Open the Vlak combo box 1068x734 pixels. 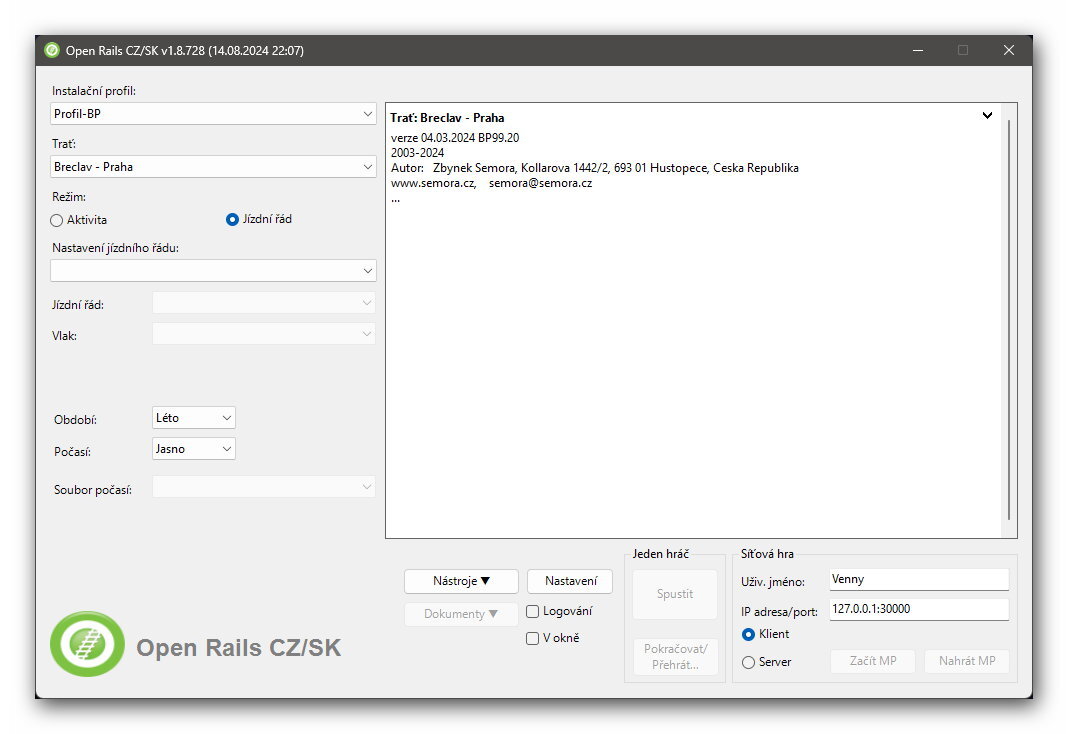pos(264,334)
